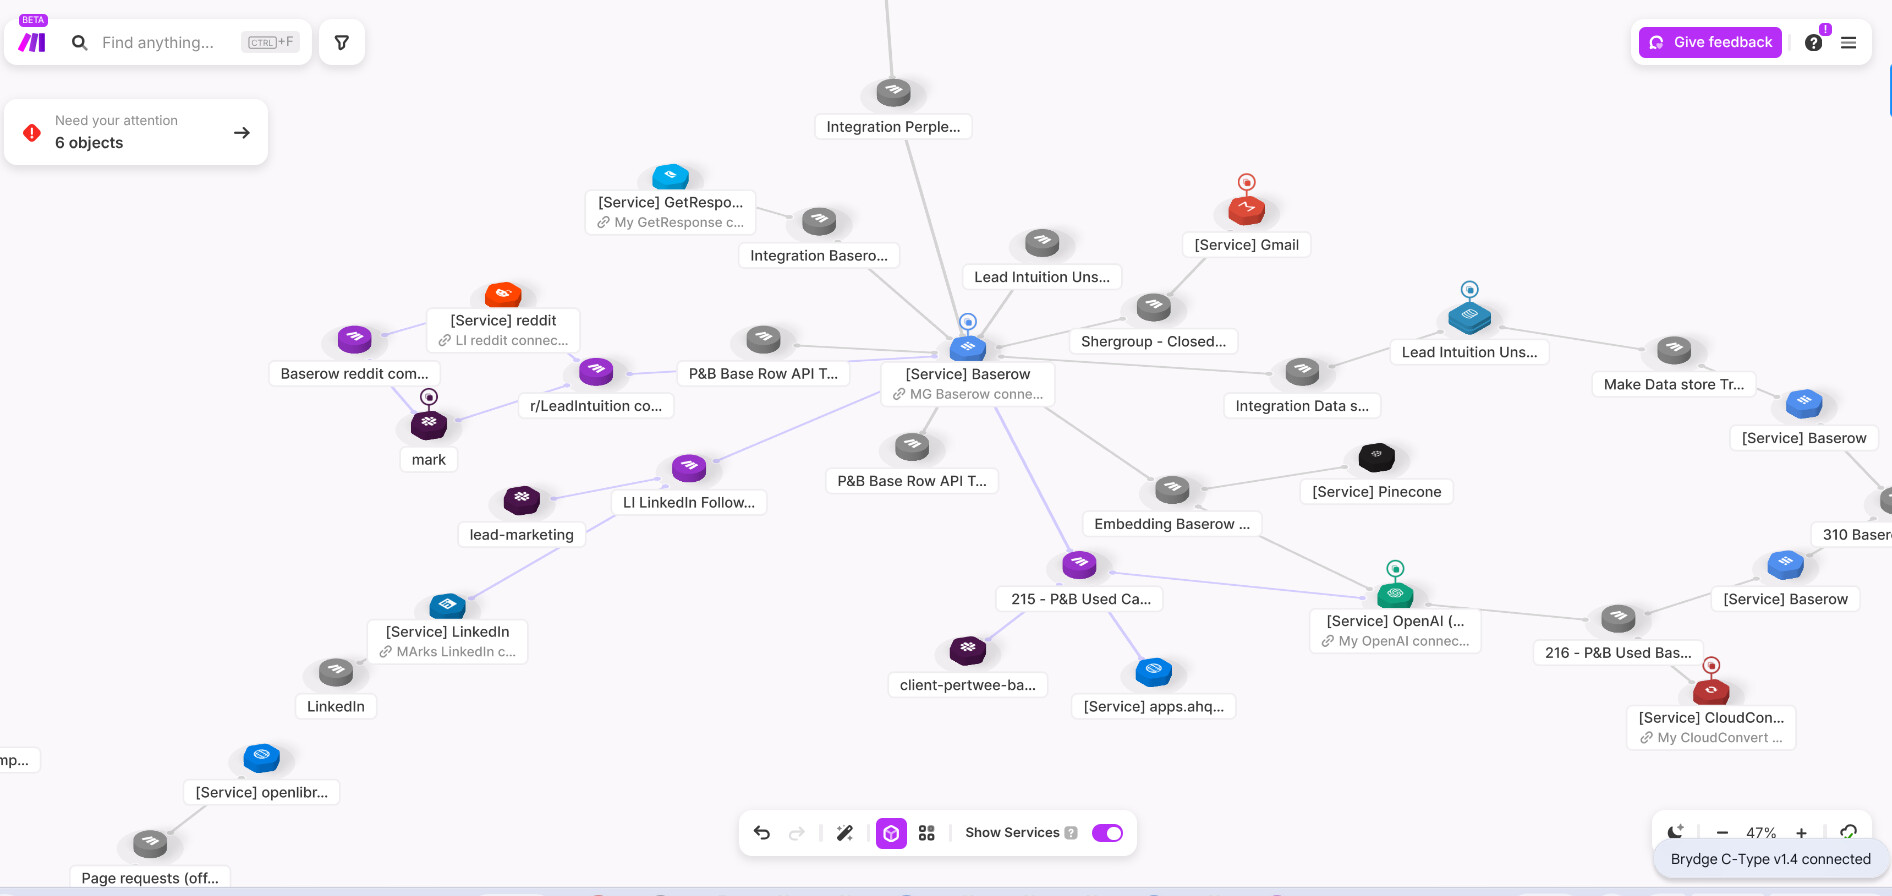Select the grey Make Data store Tr node
Screen dimensions: 1892x896
click(1674, 350)
